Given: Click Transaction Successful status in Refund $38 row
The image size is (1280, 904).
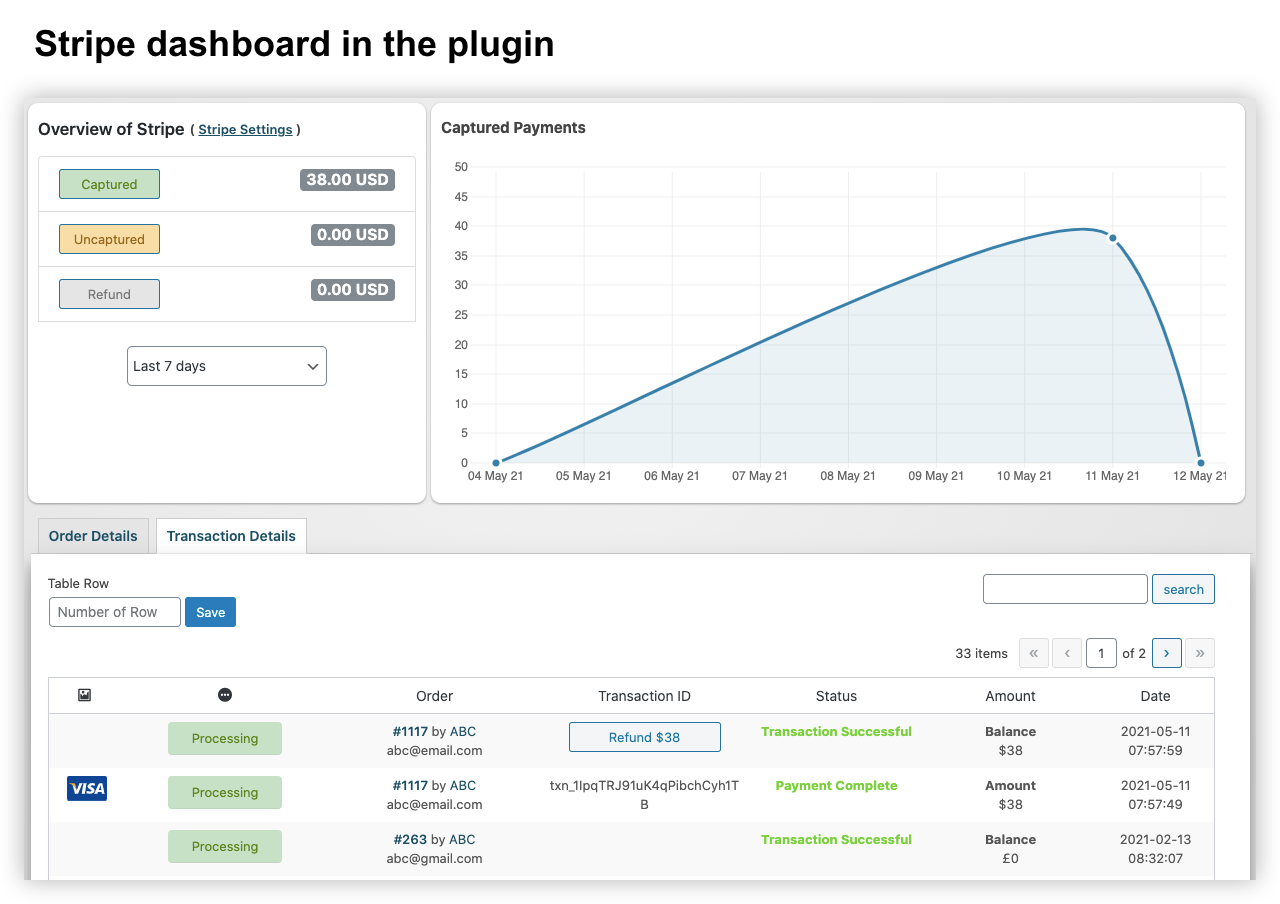Looking at the screenshot, I should click(x=836, y=731).
